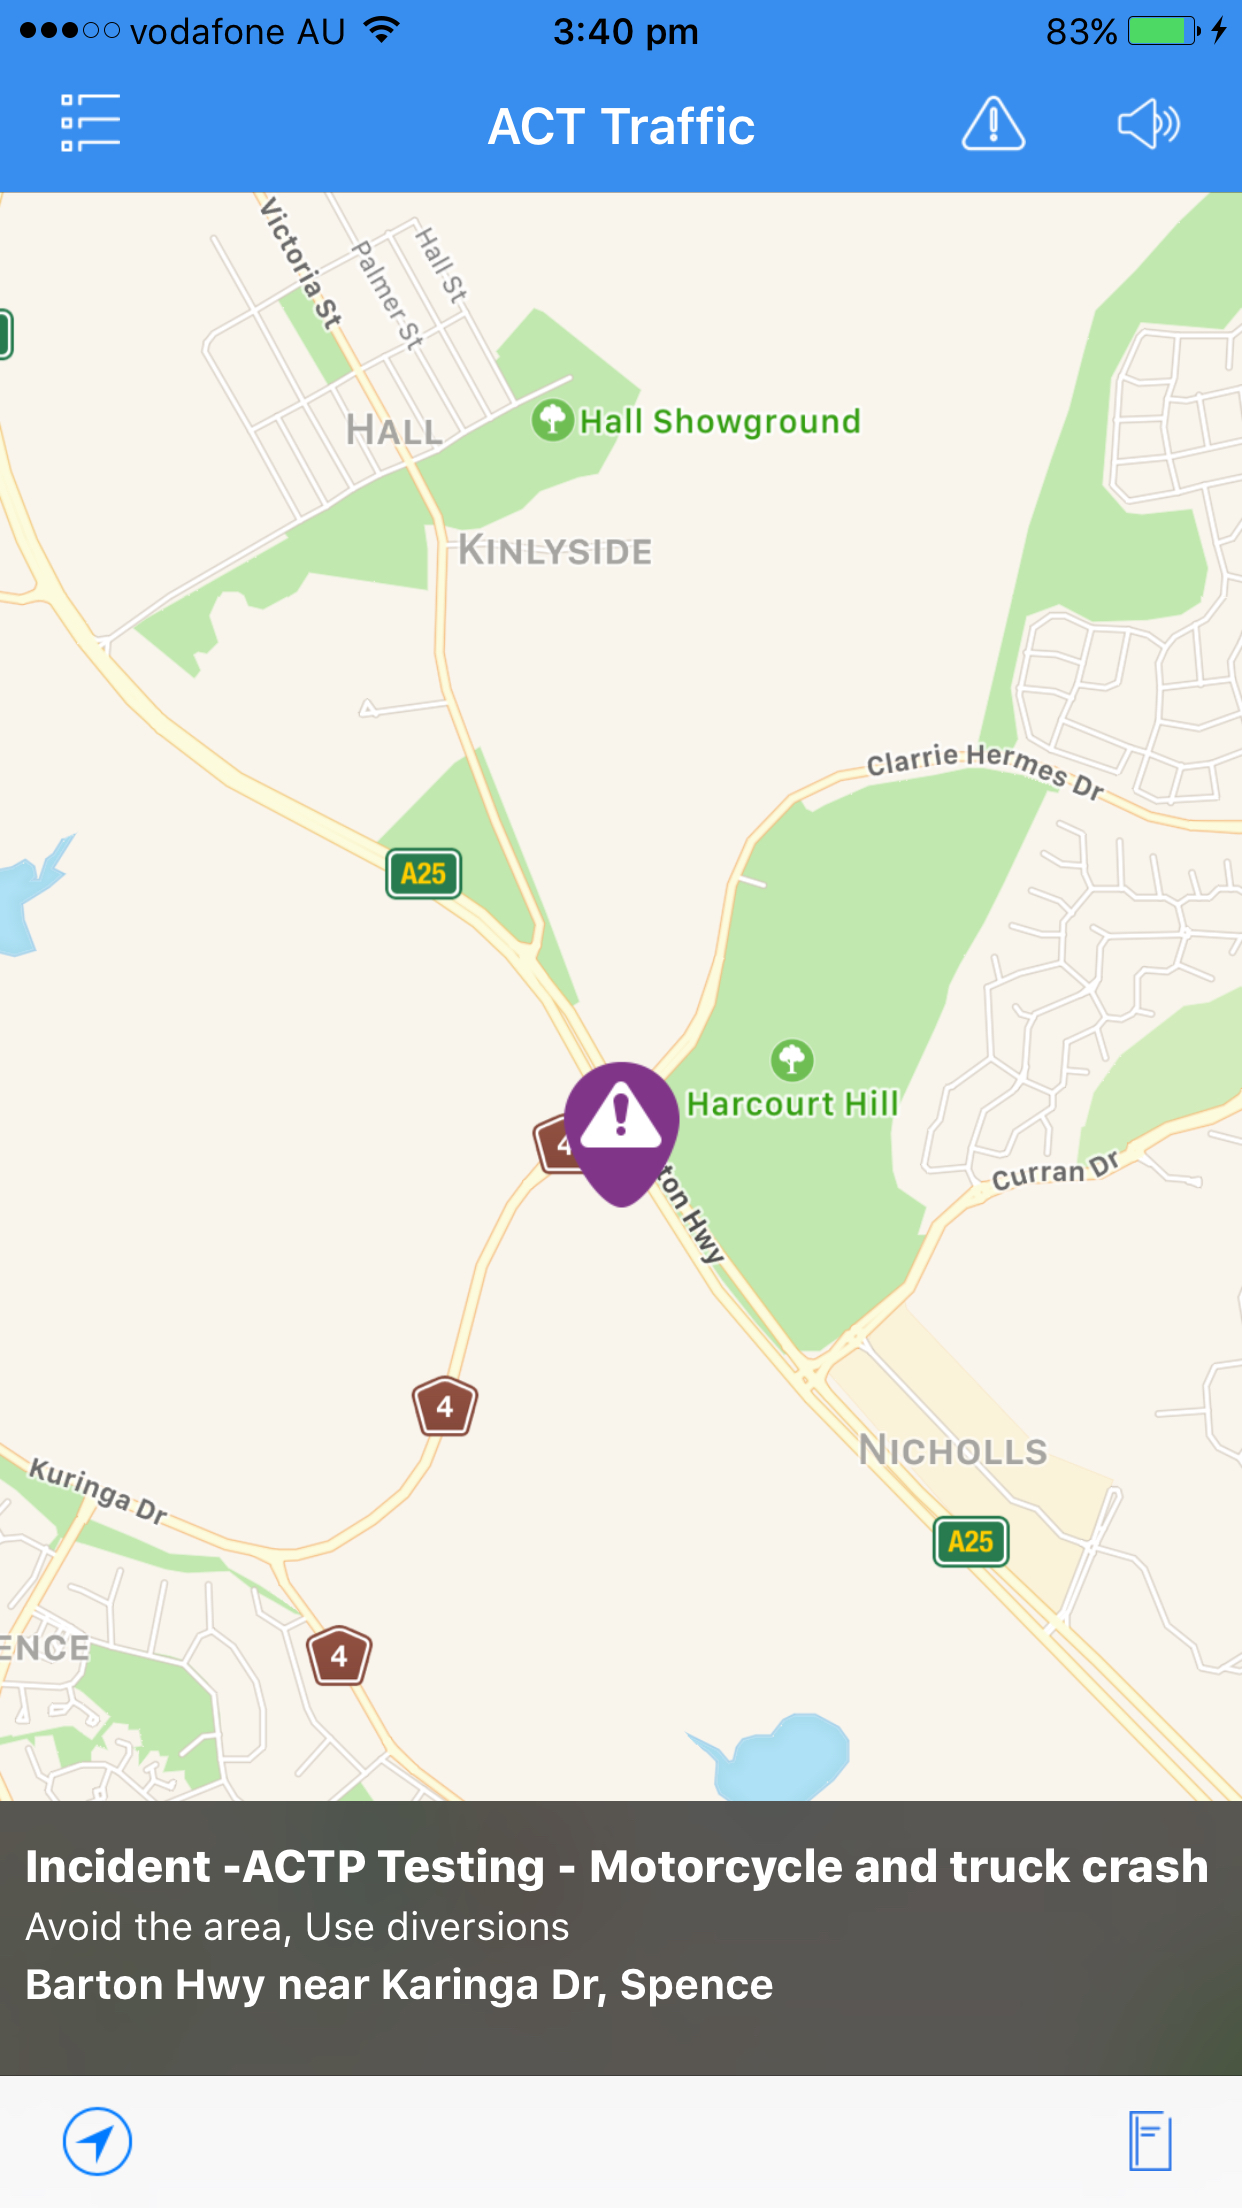Open the document icon at bottom right
The width and height of the screenshot is (1242, 2208).
tap(1150, 2141)
